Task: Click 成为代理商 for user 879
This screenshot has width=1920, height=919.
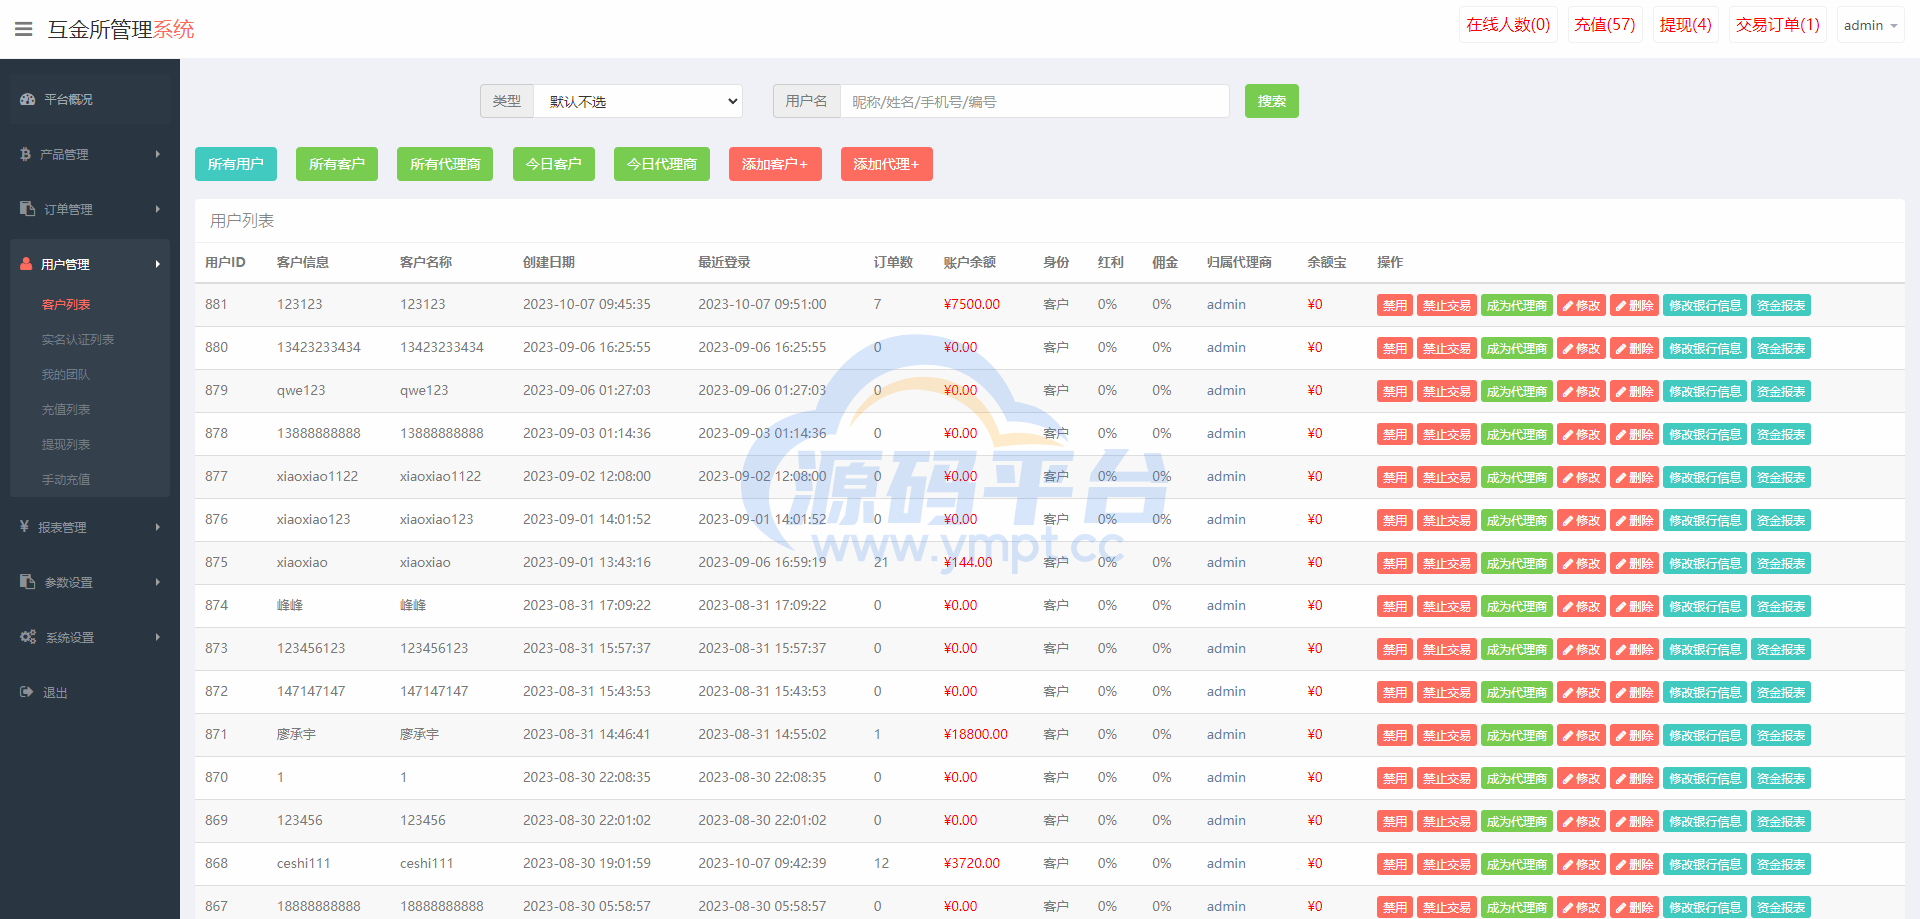Action: point(1517,391)
